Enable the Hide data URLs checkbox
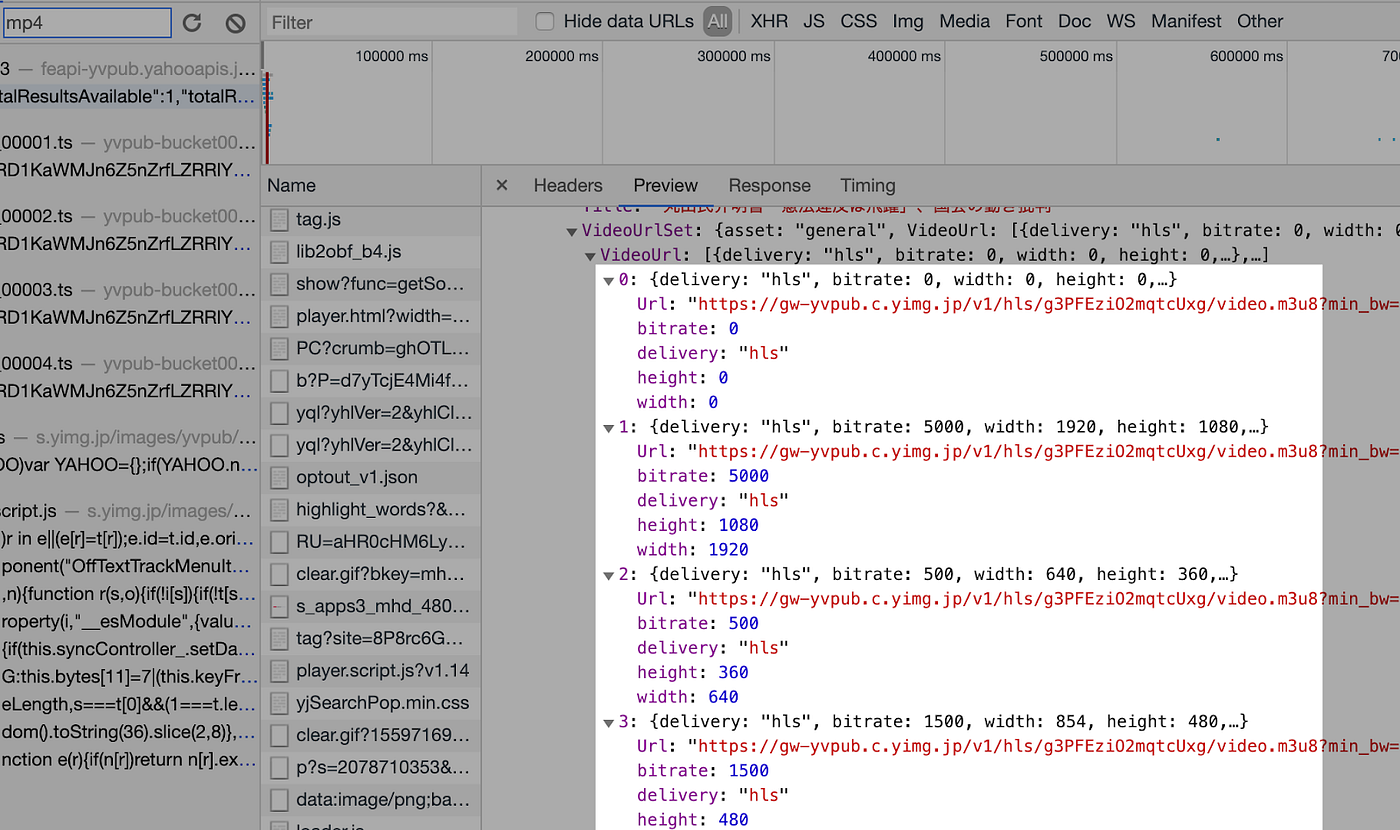Screen dimensions: 1400x830 coord(544,20)
